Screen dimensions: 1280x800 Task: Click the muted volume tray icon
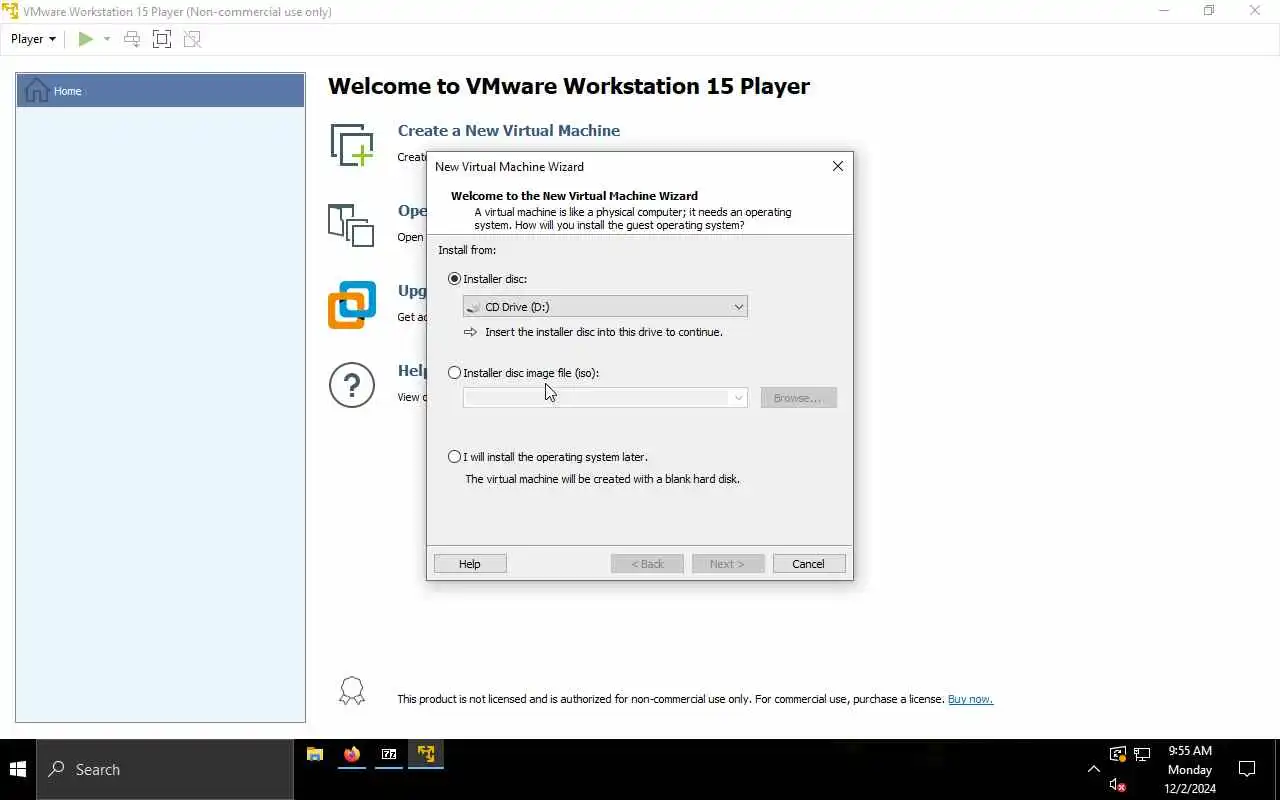[x=1118, y=784]
